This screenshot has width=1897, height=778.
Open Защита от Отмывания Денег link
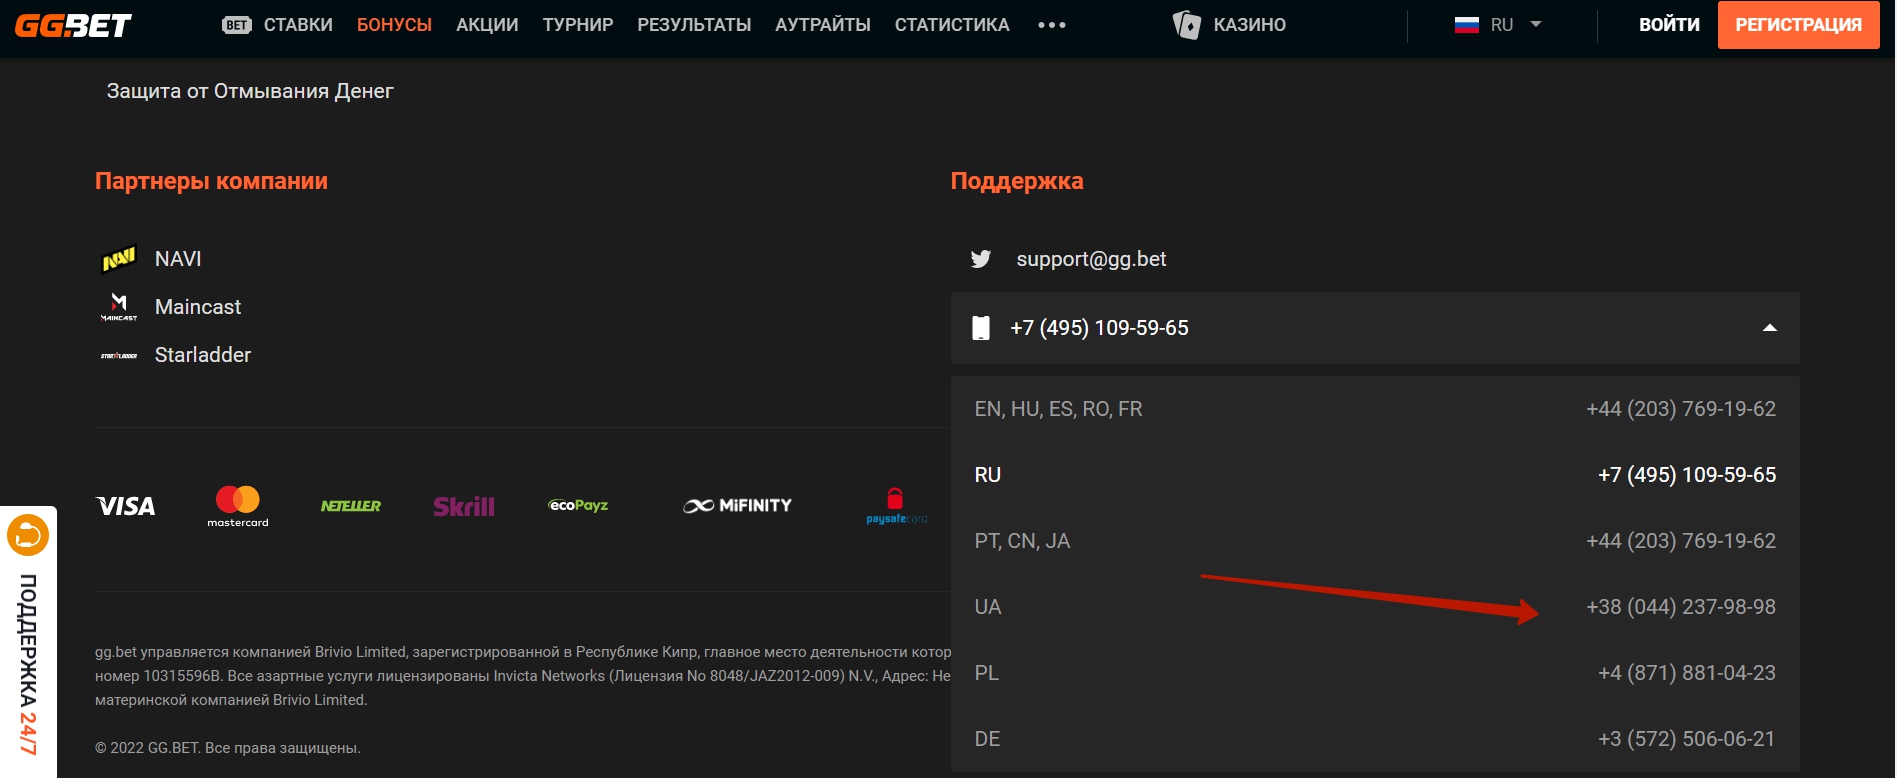click(250, 91)
